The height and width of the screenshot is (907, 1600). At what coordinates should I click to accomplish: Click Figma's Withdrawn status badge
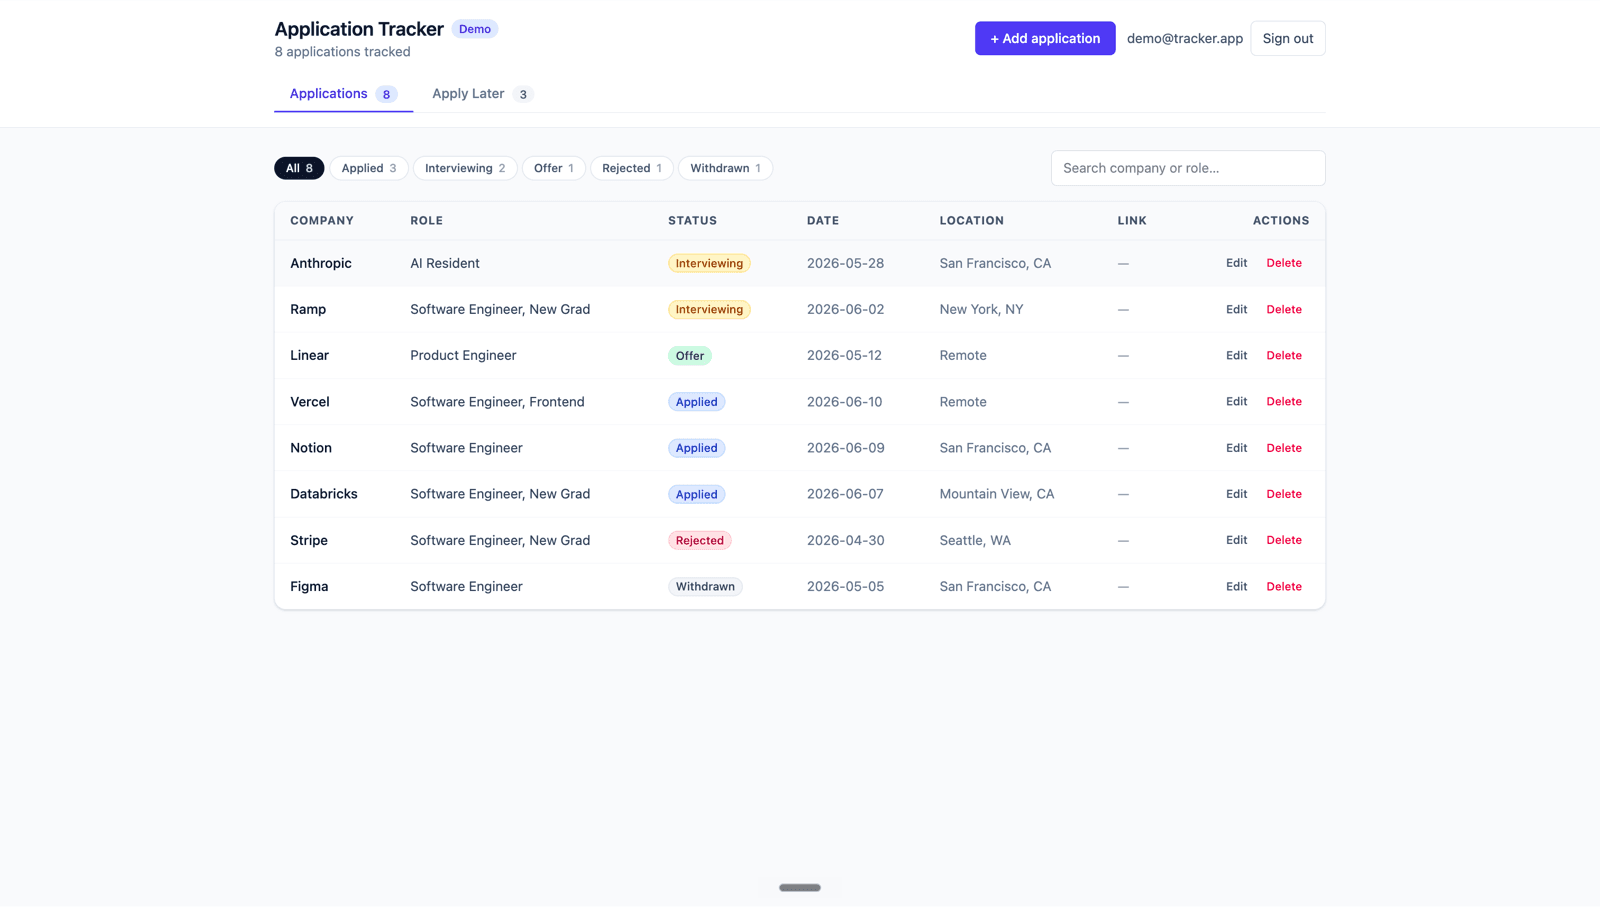coord(705,586)
